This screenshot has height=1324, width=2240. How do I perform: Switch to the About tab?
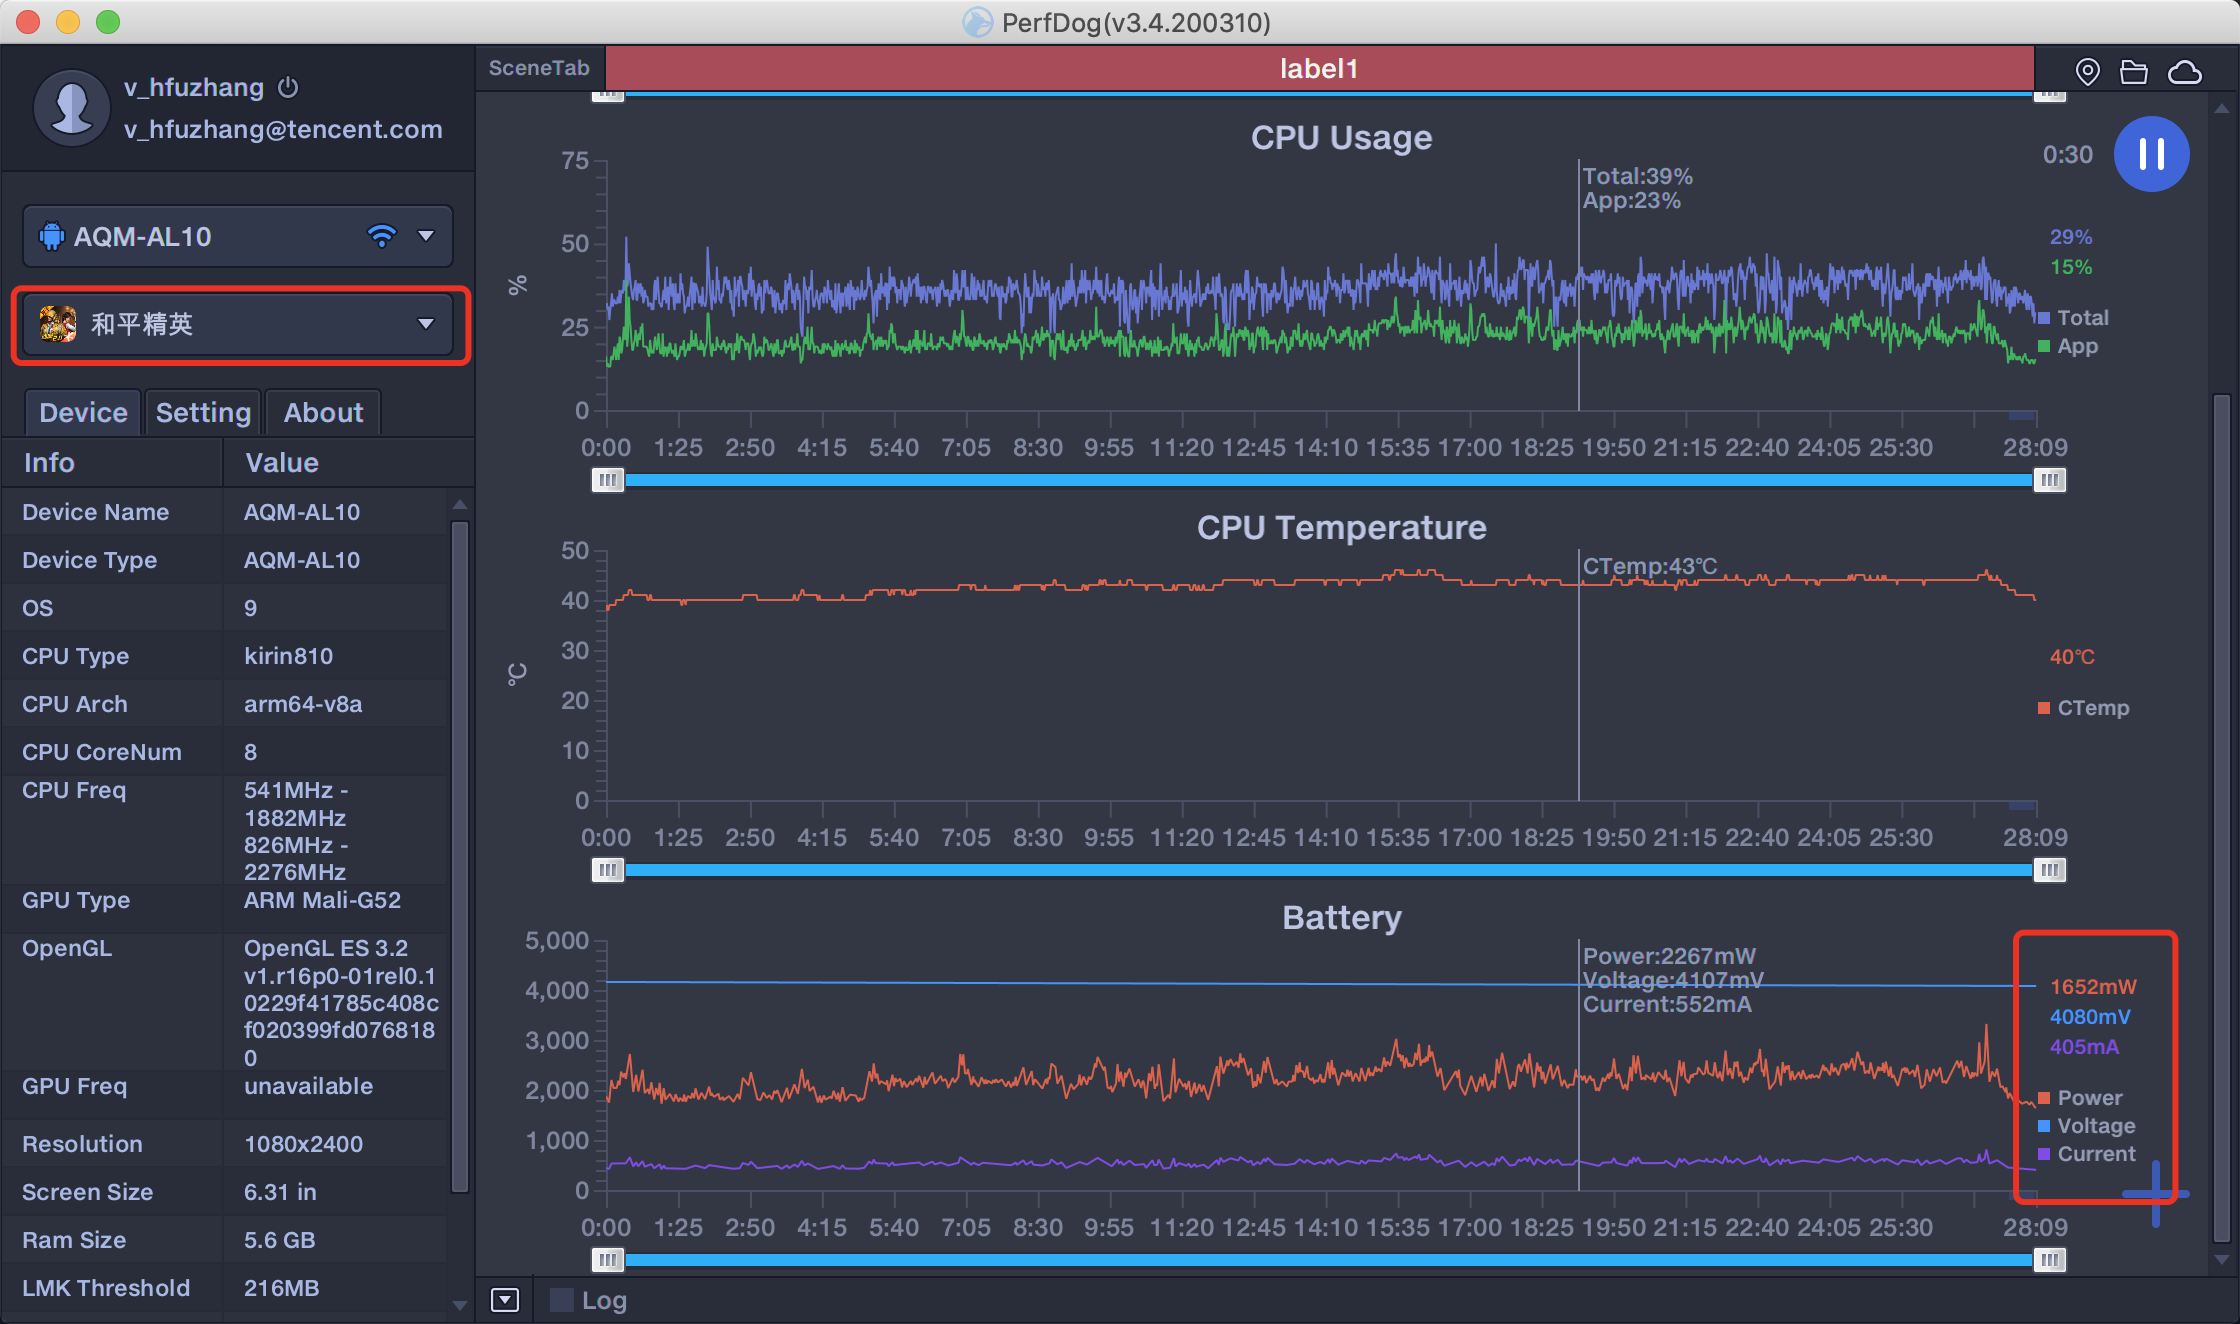point(323,412)
